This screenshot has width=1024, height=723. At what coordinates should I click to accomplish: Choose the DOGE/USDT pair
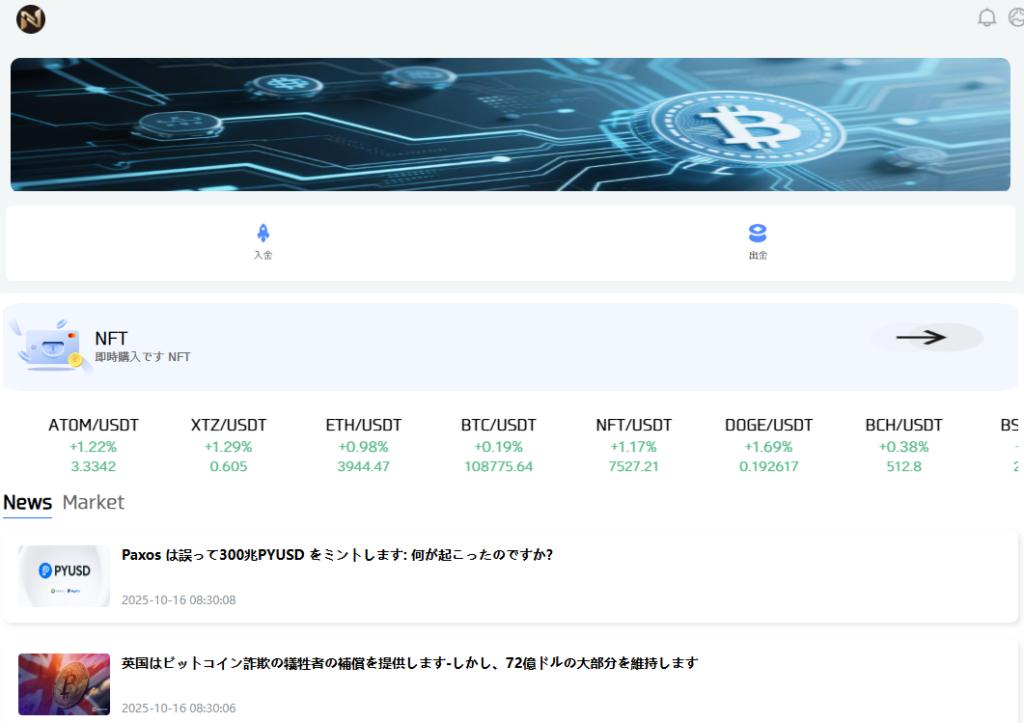768,445
